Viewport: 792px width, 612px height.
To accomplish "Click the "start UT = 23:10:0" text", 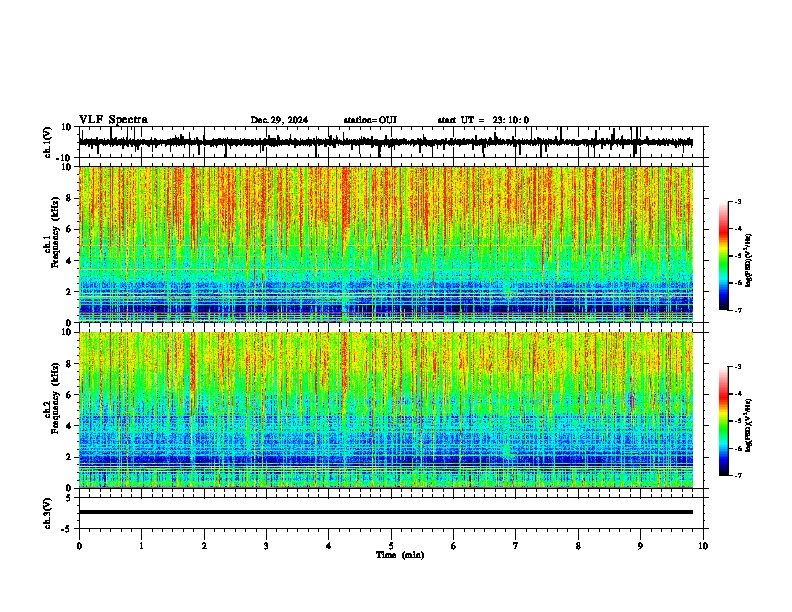I will click(x=483, y=120).
